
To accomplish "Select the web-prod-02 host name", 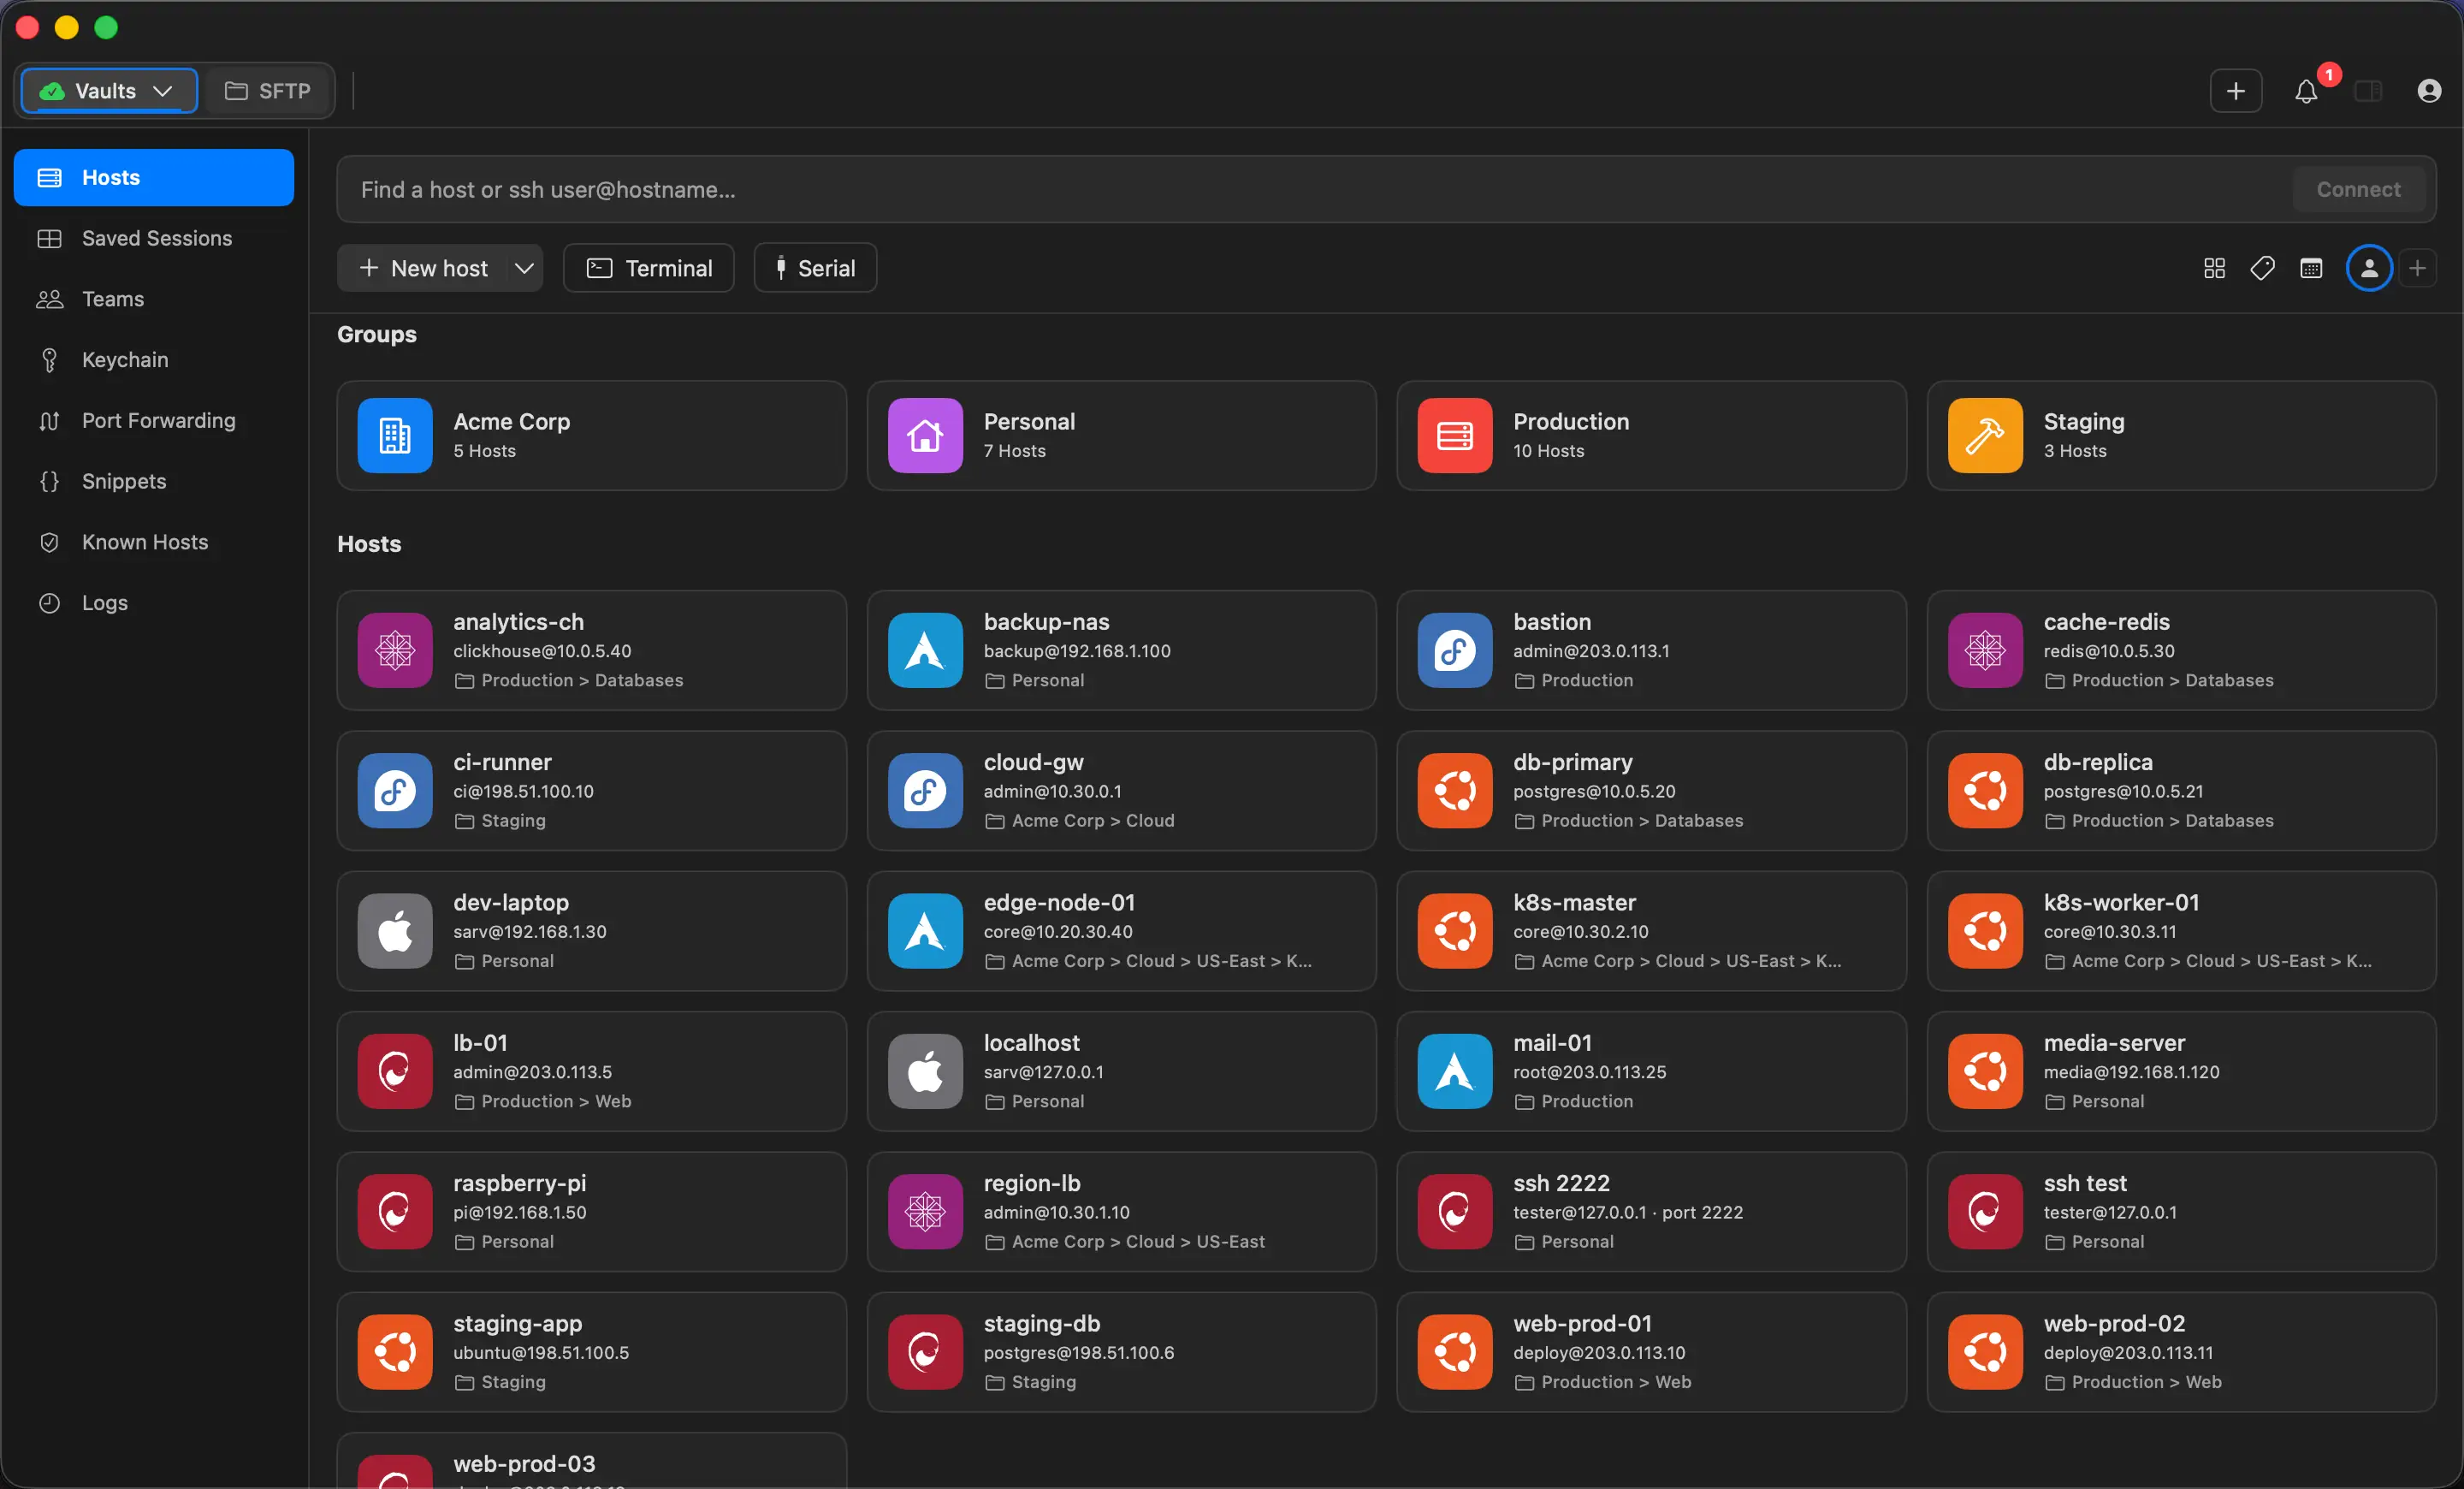I will tap(2113, 1323).
